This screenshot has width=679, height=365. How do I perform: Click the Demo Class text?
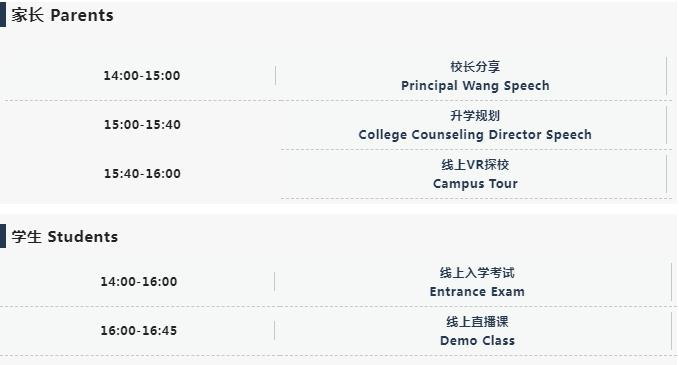477,341
